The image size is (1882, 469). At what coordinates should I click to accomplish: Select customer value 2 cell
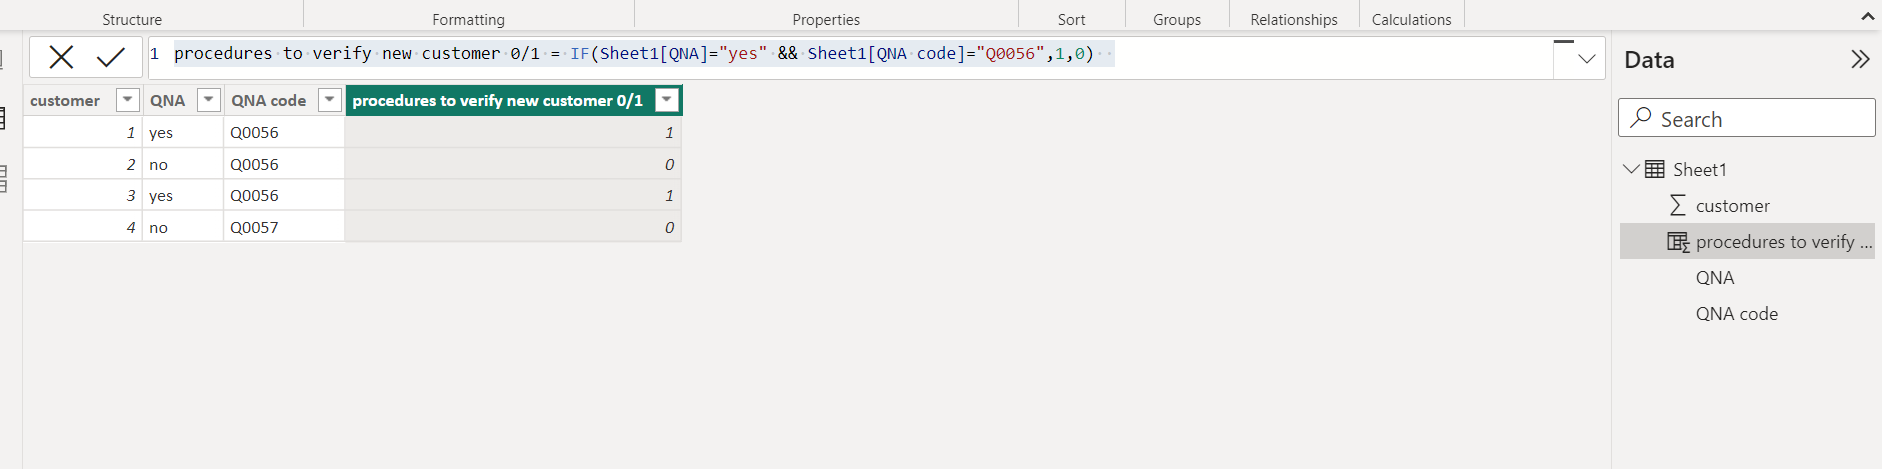pyautogui.click(x=83, y=164)
